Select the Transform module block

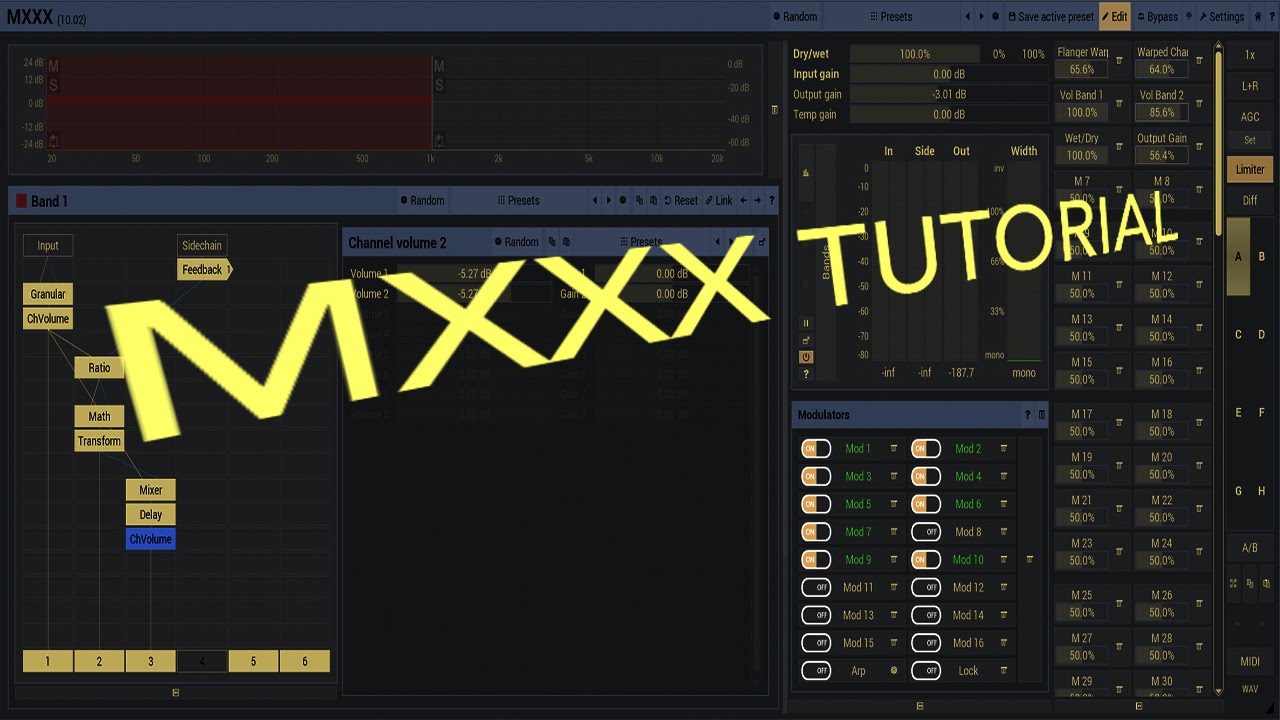point(99,441)
